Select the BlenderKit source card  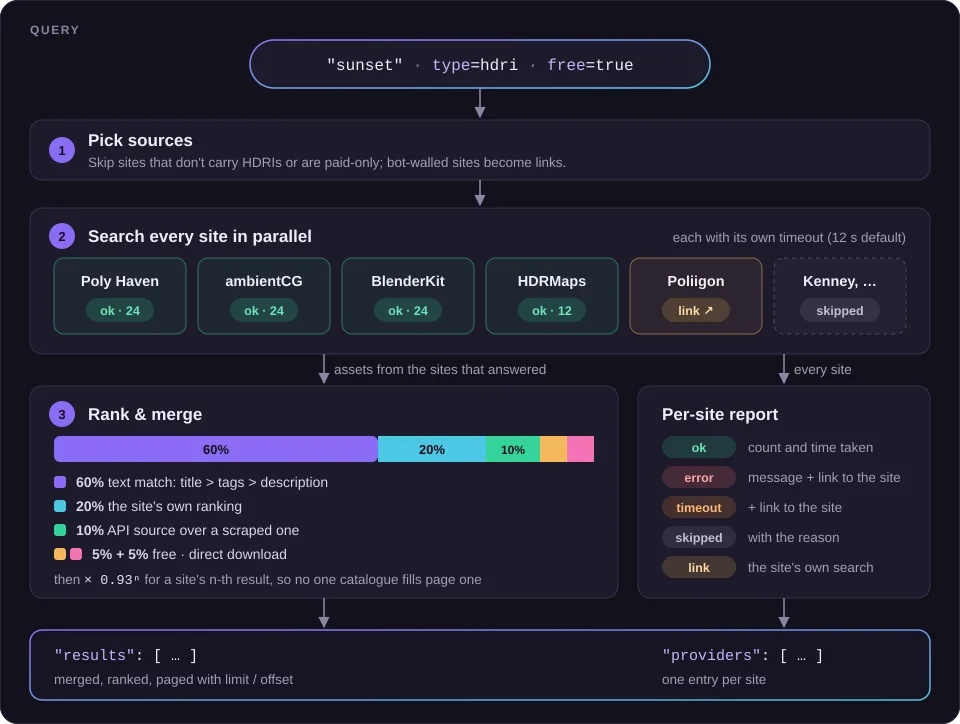408,296
